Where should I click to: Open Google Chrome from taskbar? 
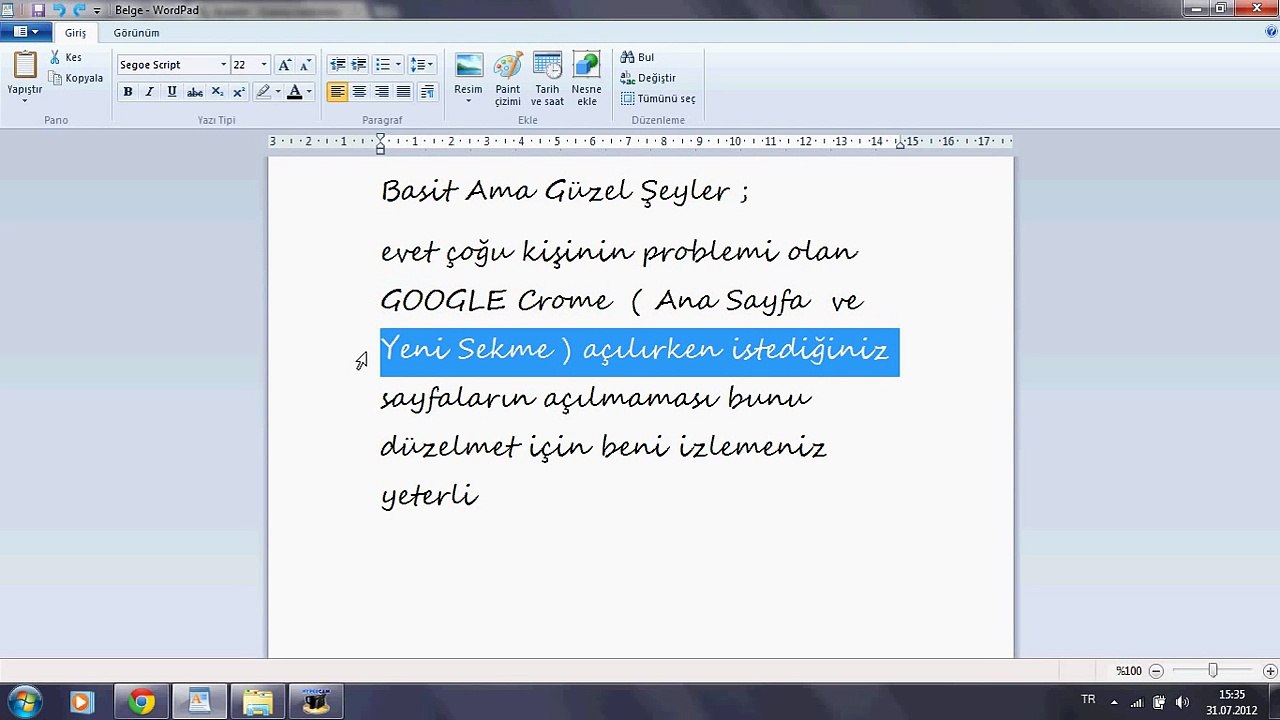coord(141,702)
